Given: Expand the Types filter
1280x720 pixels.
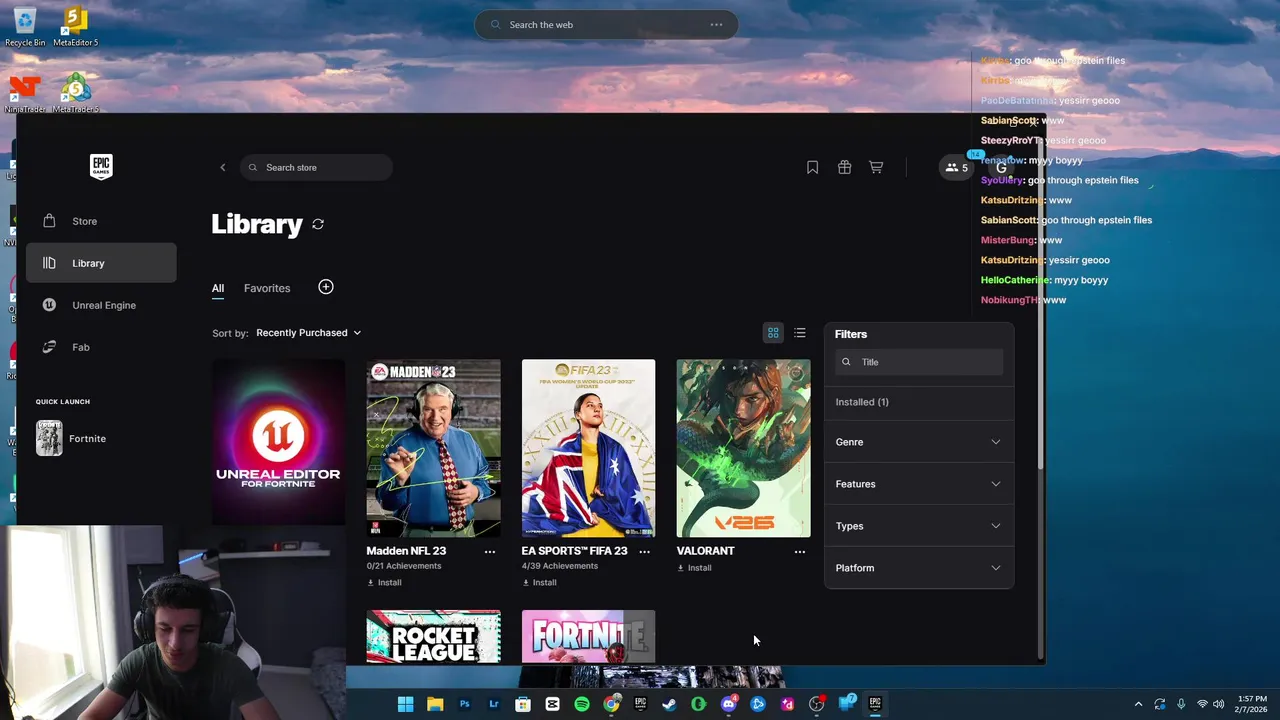Looking at the screenshot, I should click(x=918, y=526).
